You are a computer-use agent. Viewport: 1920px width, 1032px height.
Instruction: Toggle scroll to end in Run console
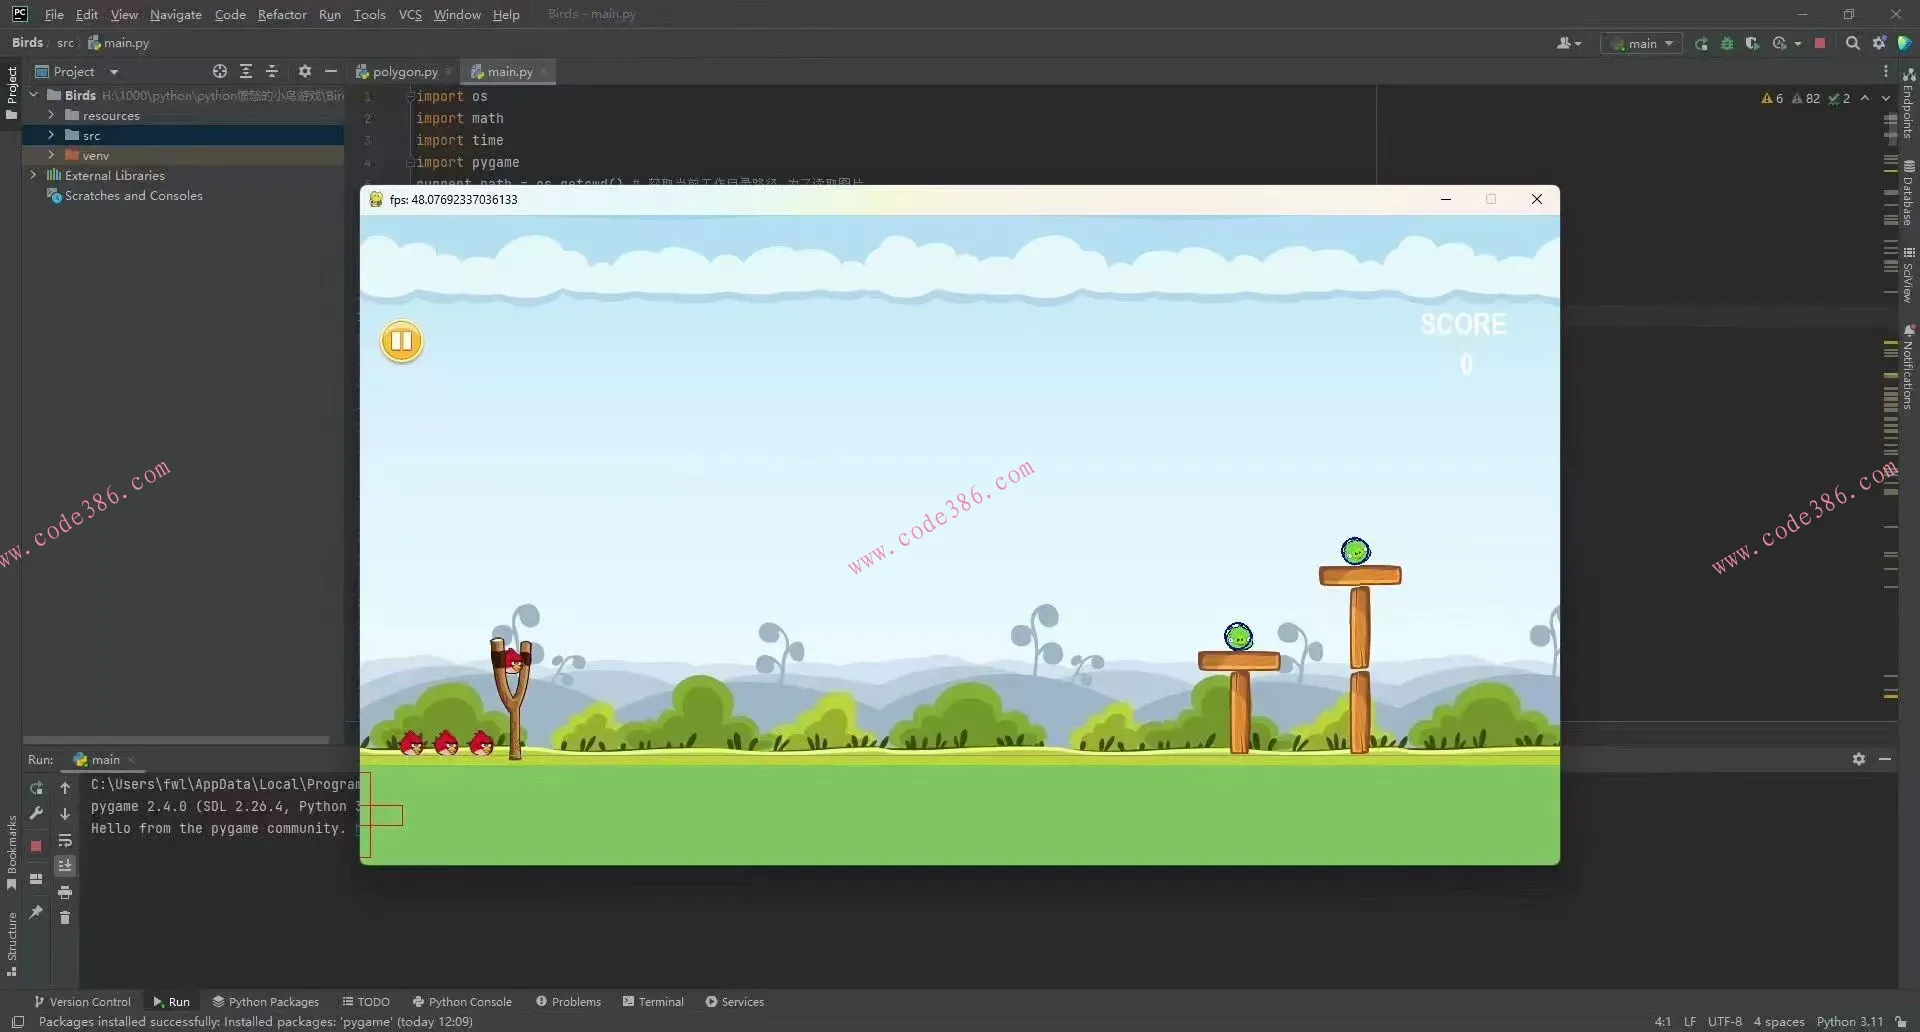point(65,866)
